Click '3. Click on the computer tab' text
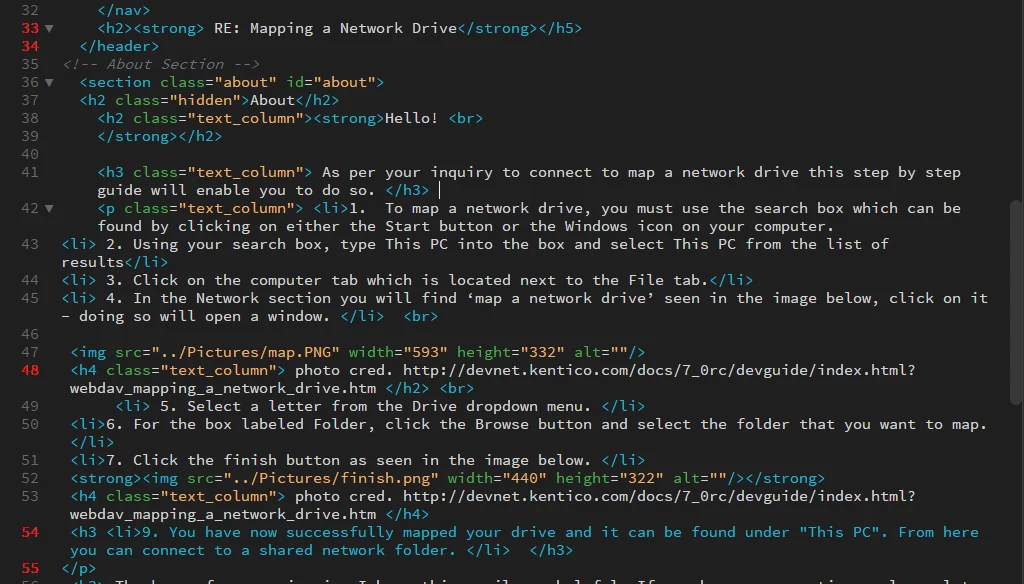Image resolution: width=1024 pixels, height=584 pixels. [232, 280]
